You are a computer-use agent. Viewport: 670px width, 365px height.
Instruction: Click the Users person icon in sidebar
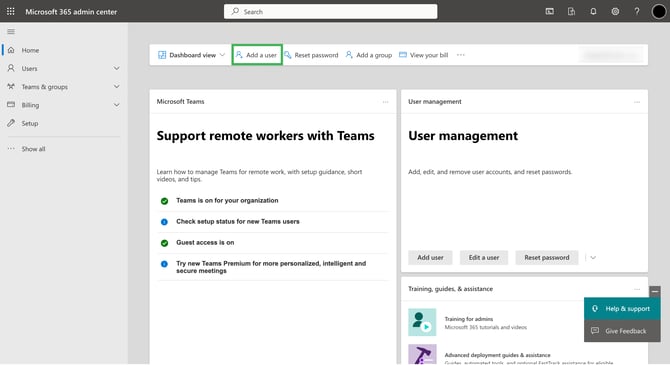tap(11, 68)
